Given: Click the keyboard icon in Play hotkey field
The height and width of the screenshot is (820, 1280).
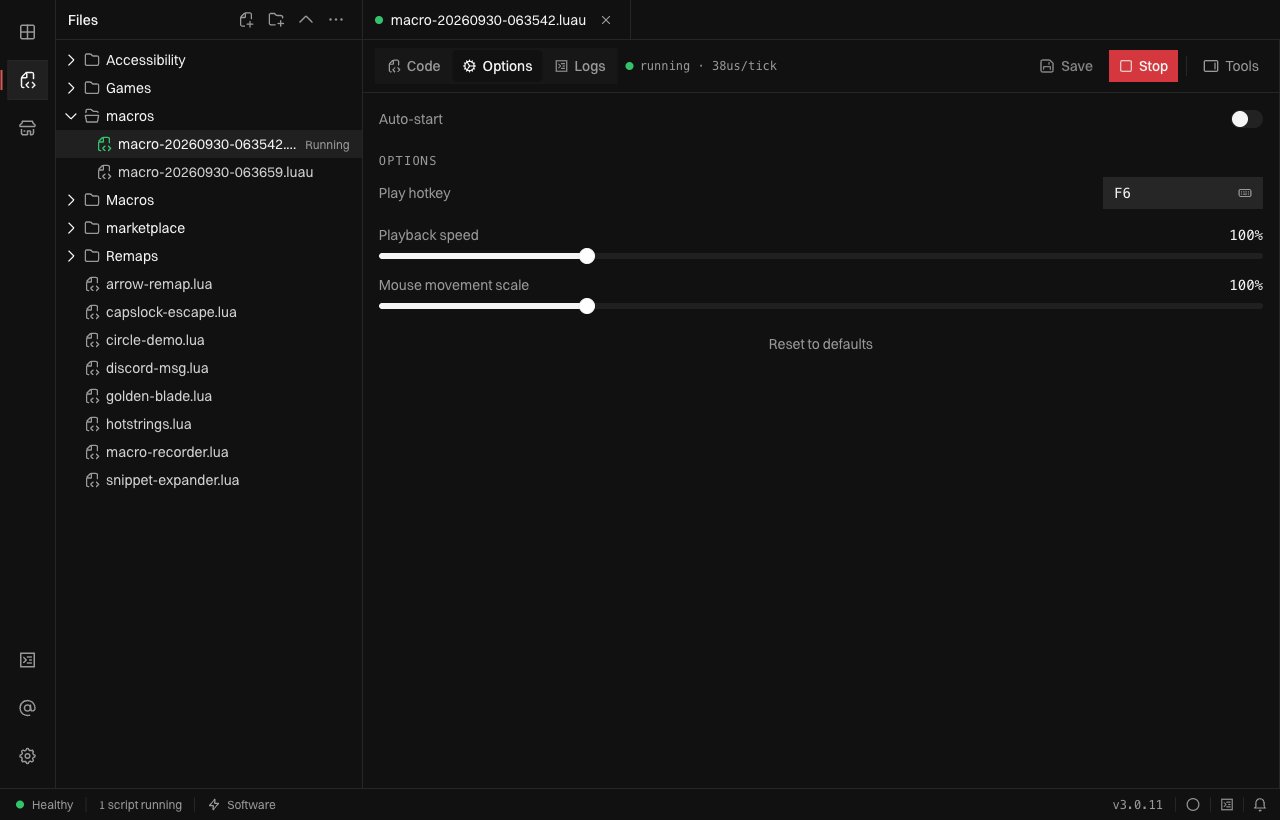Looking at the screenshot, I should (1245, 193).
